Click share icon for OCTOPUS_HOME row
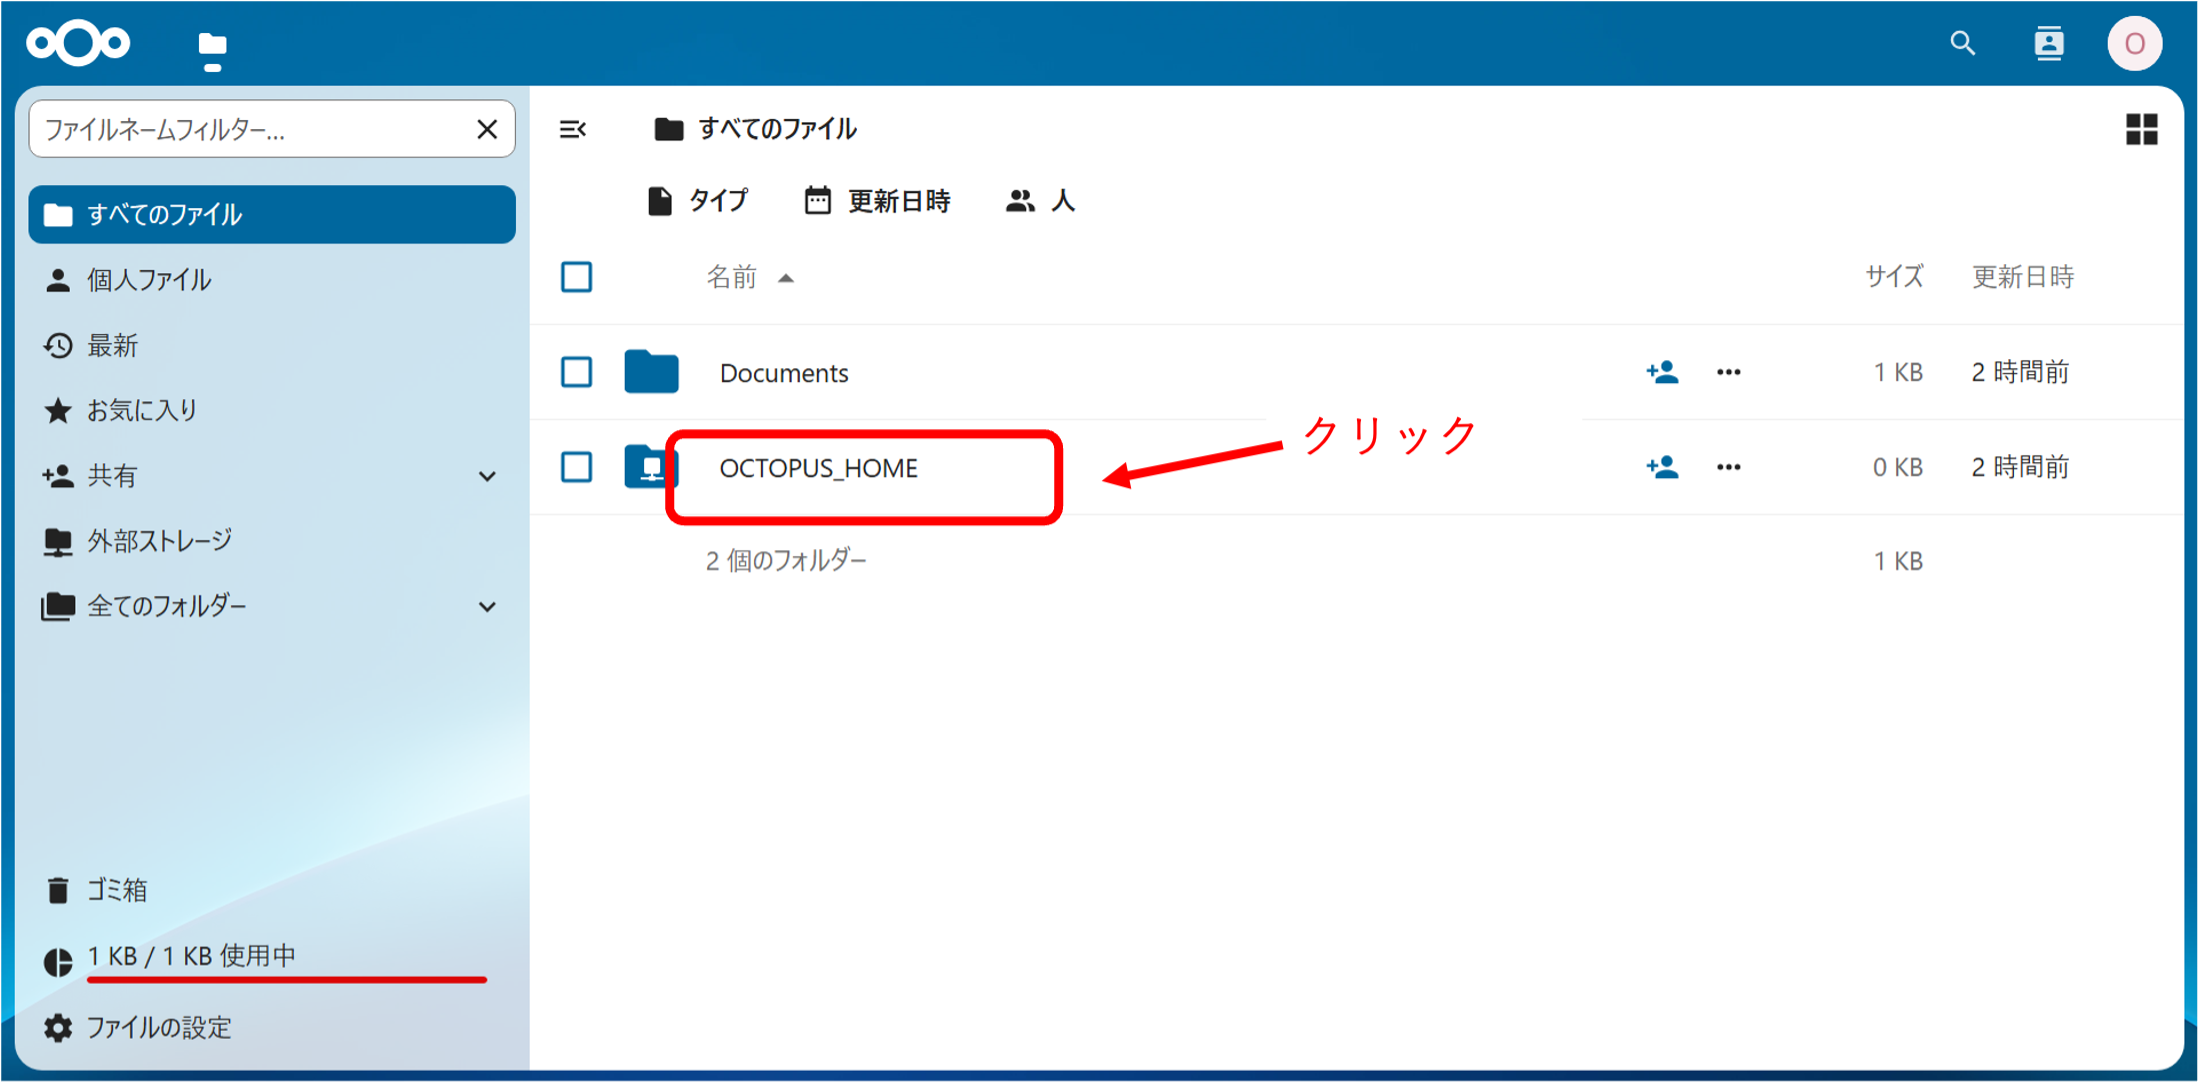Screen dimensions: 2200x1086 tap(1662, 467)
